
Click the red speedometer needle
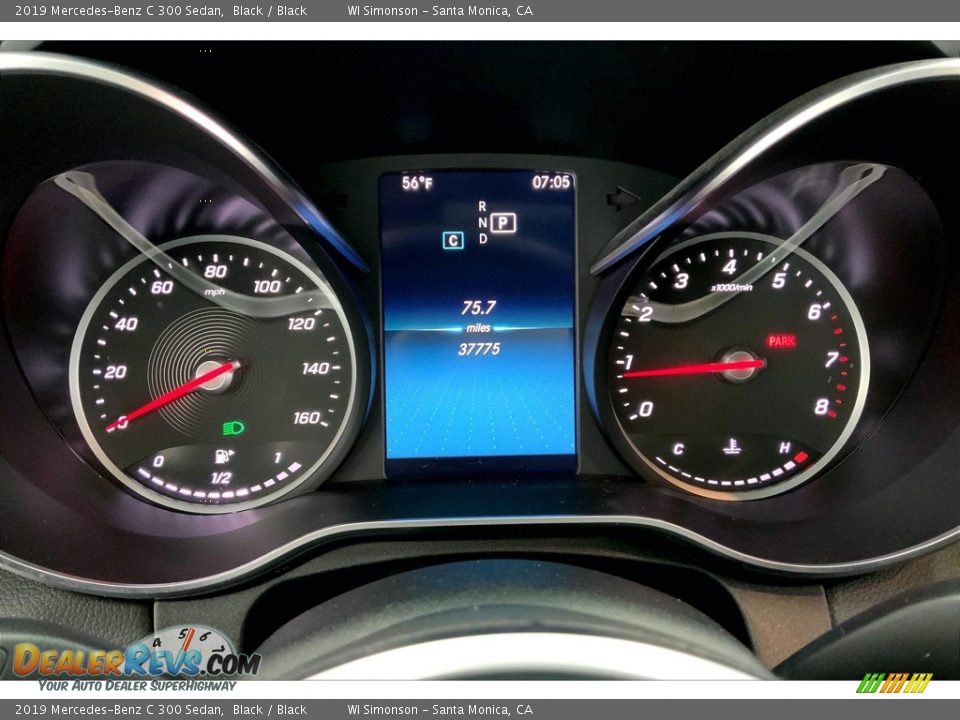tap(172, 396)
